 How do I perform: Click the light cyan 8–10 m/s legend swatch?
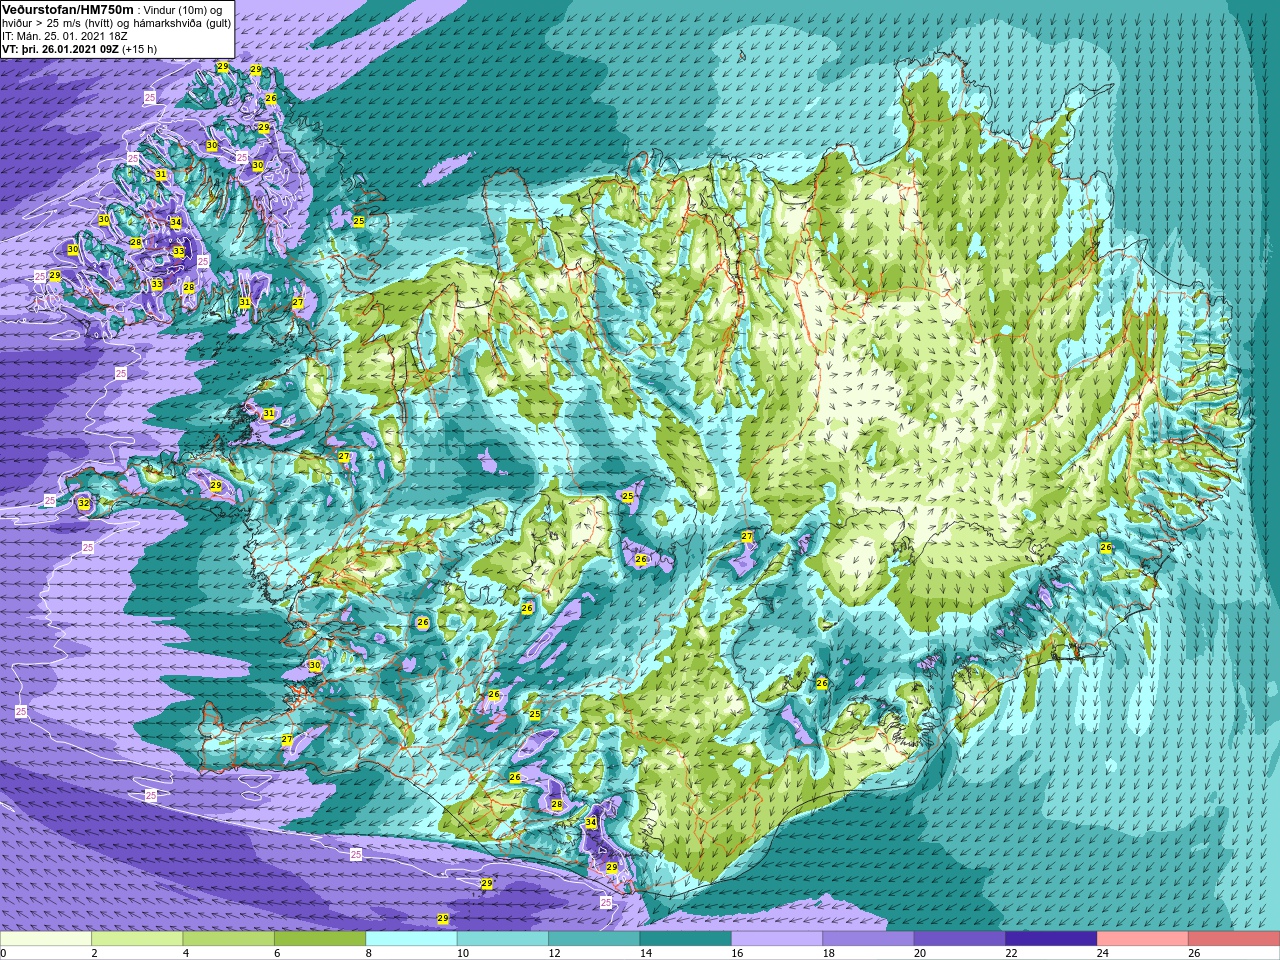tap(411, 939)
